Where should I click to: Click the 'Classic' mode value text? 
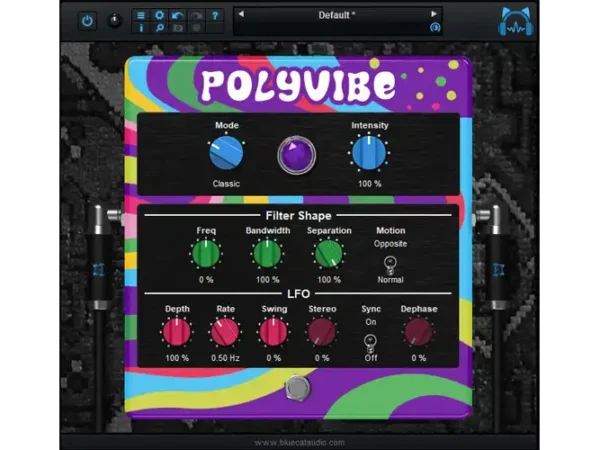(226, 184)
